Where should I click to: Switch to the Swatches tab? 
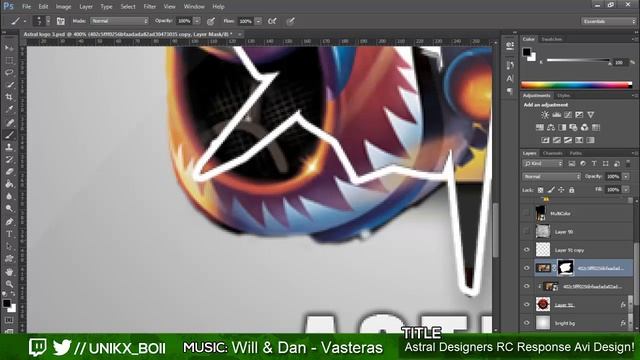[551, 39]
